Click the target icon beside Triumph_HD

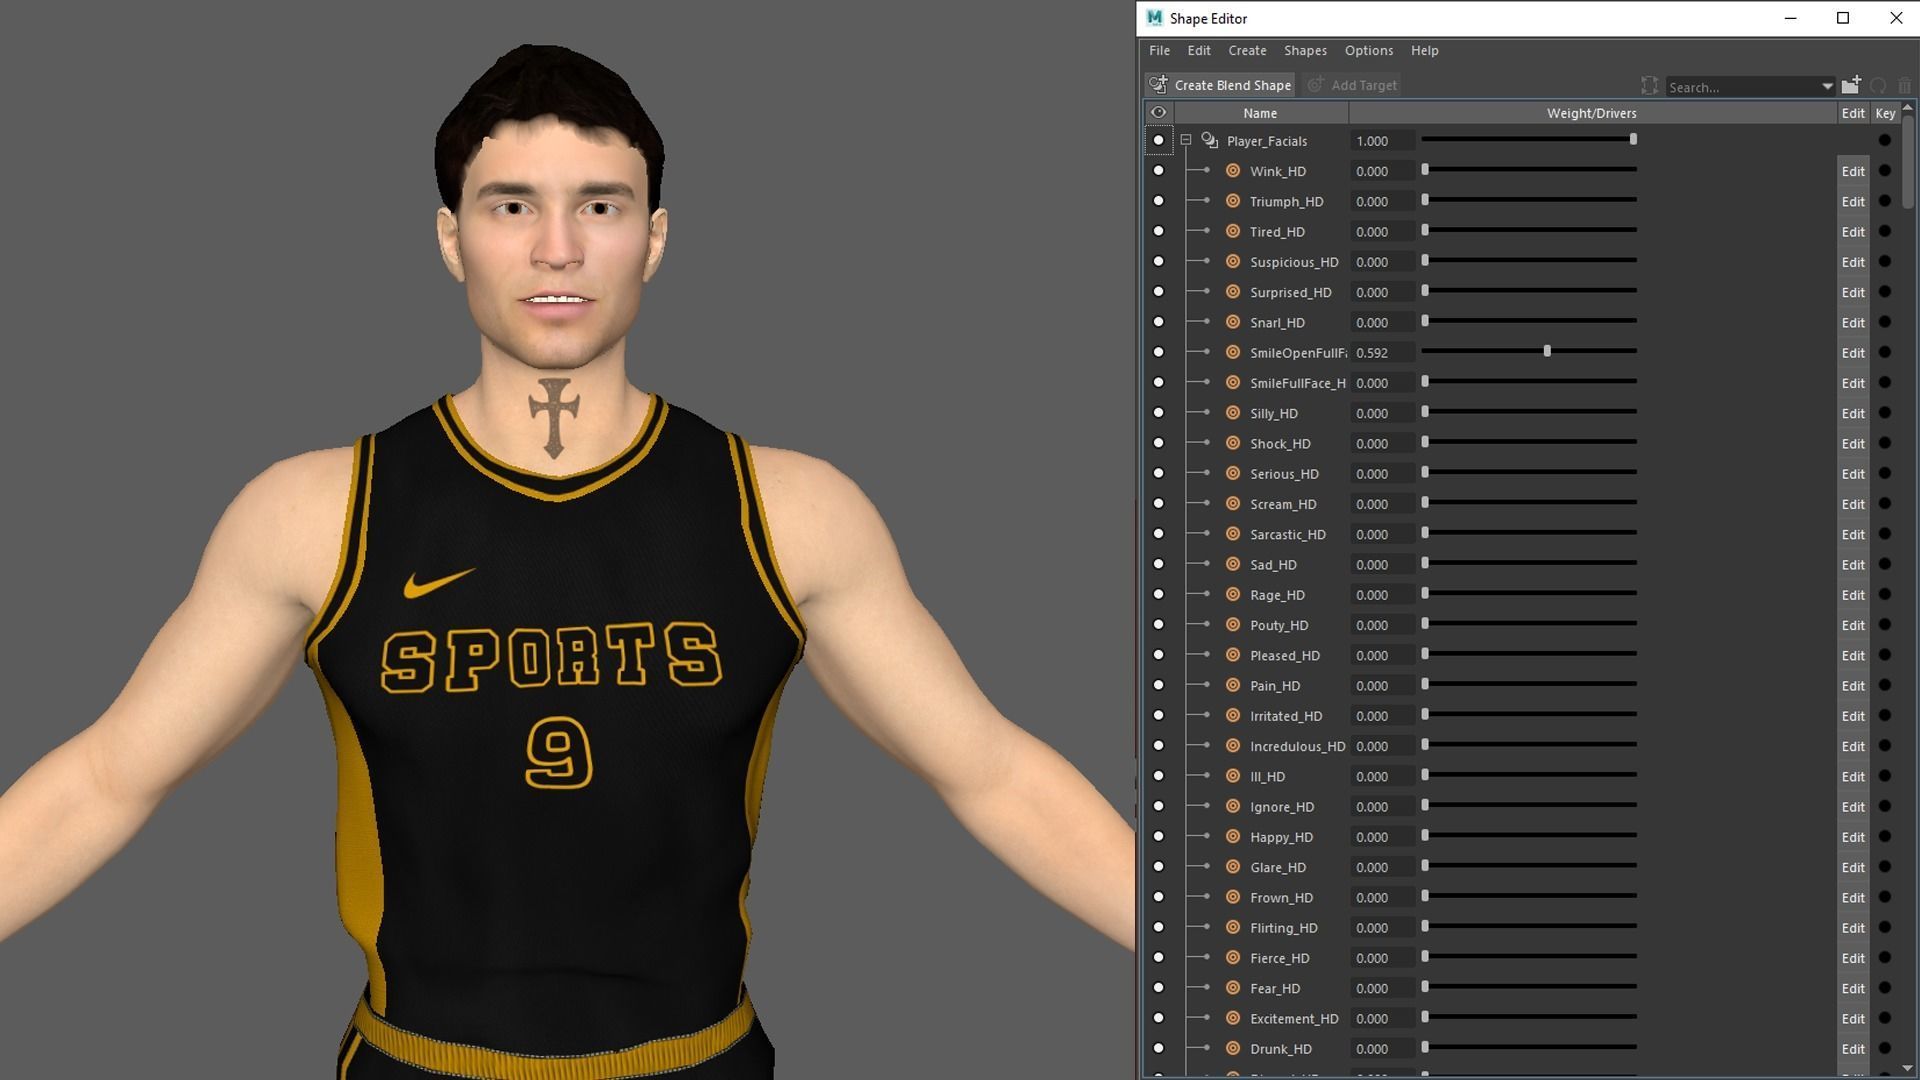[x=1233, y=201]
